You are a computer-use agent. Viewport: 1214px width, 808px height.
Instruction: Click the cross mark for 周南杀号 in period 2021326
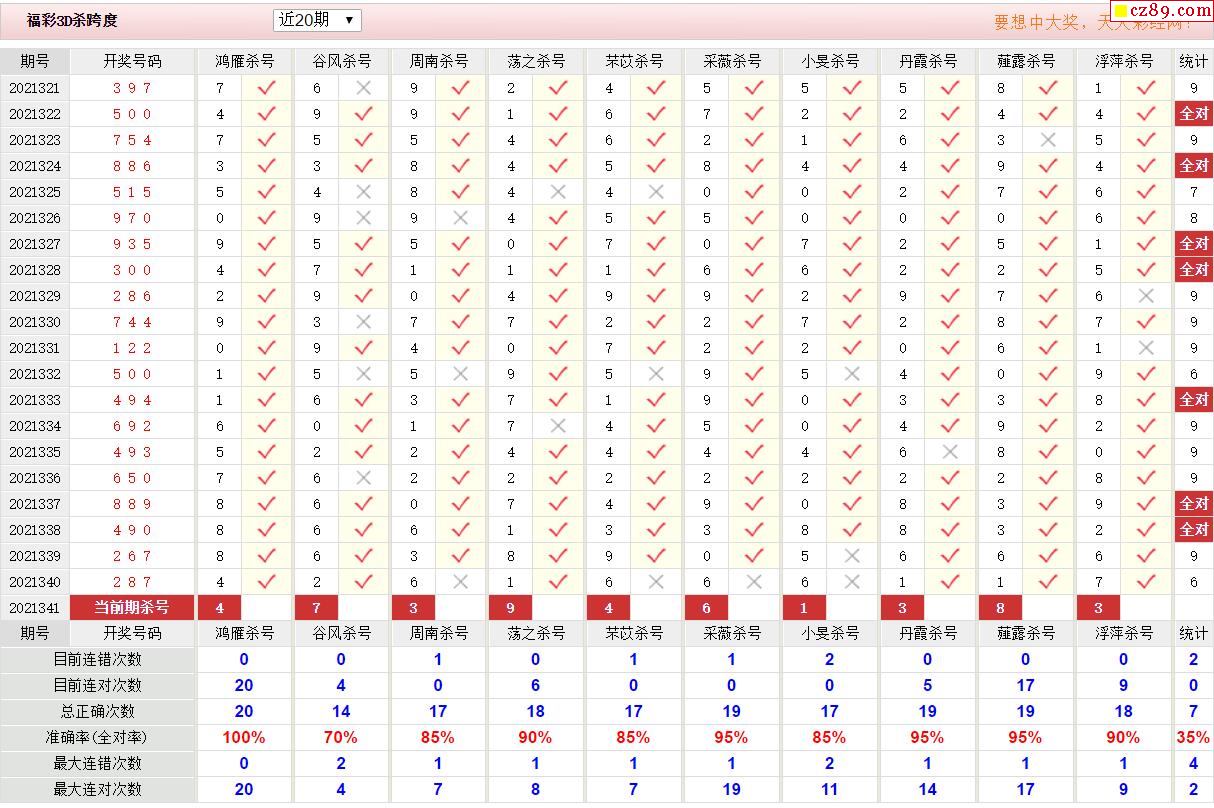pos(460,218)
